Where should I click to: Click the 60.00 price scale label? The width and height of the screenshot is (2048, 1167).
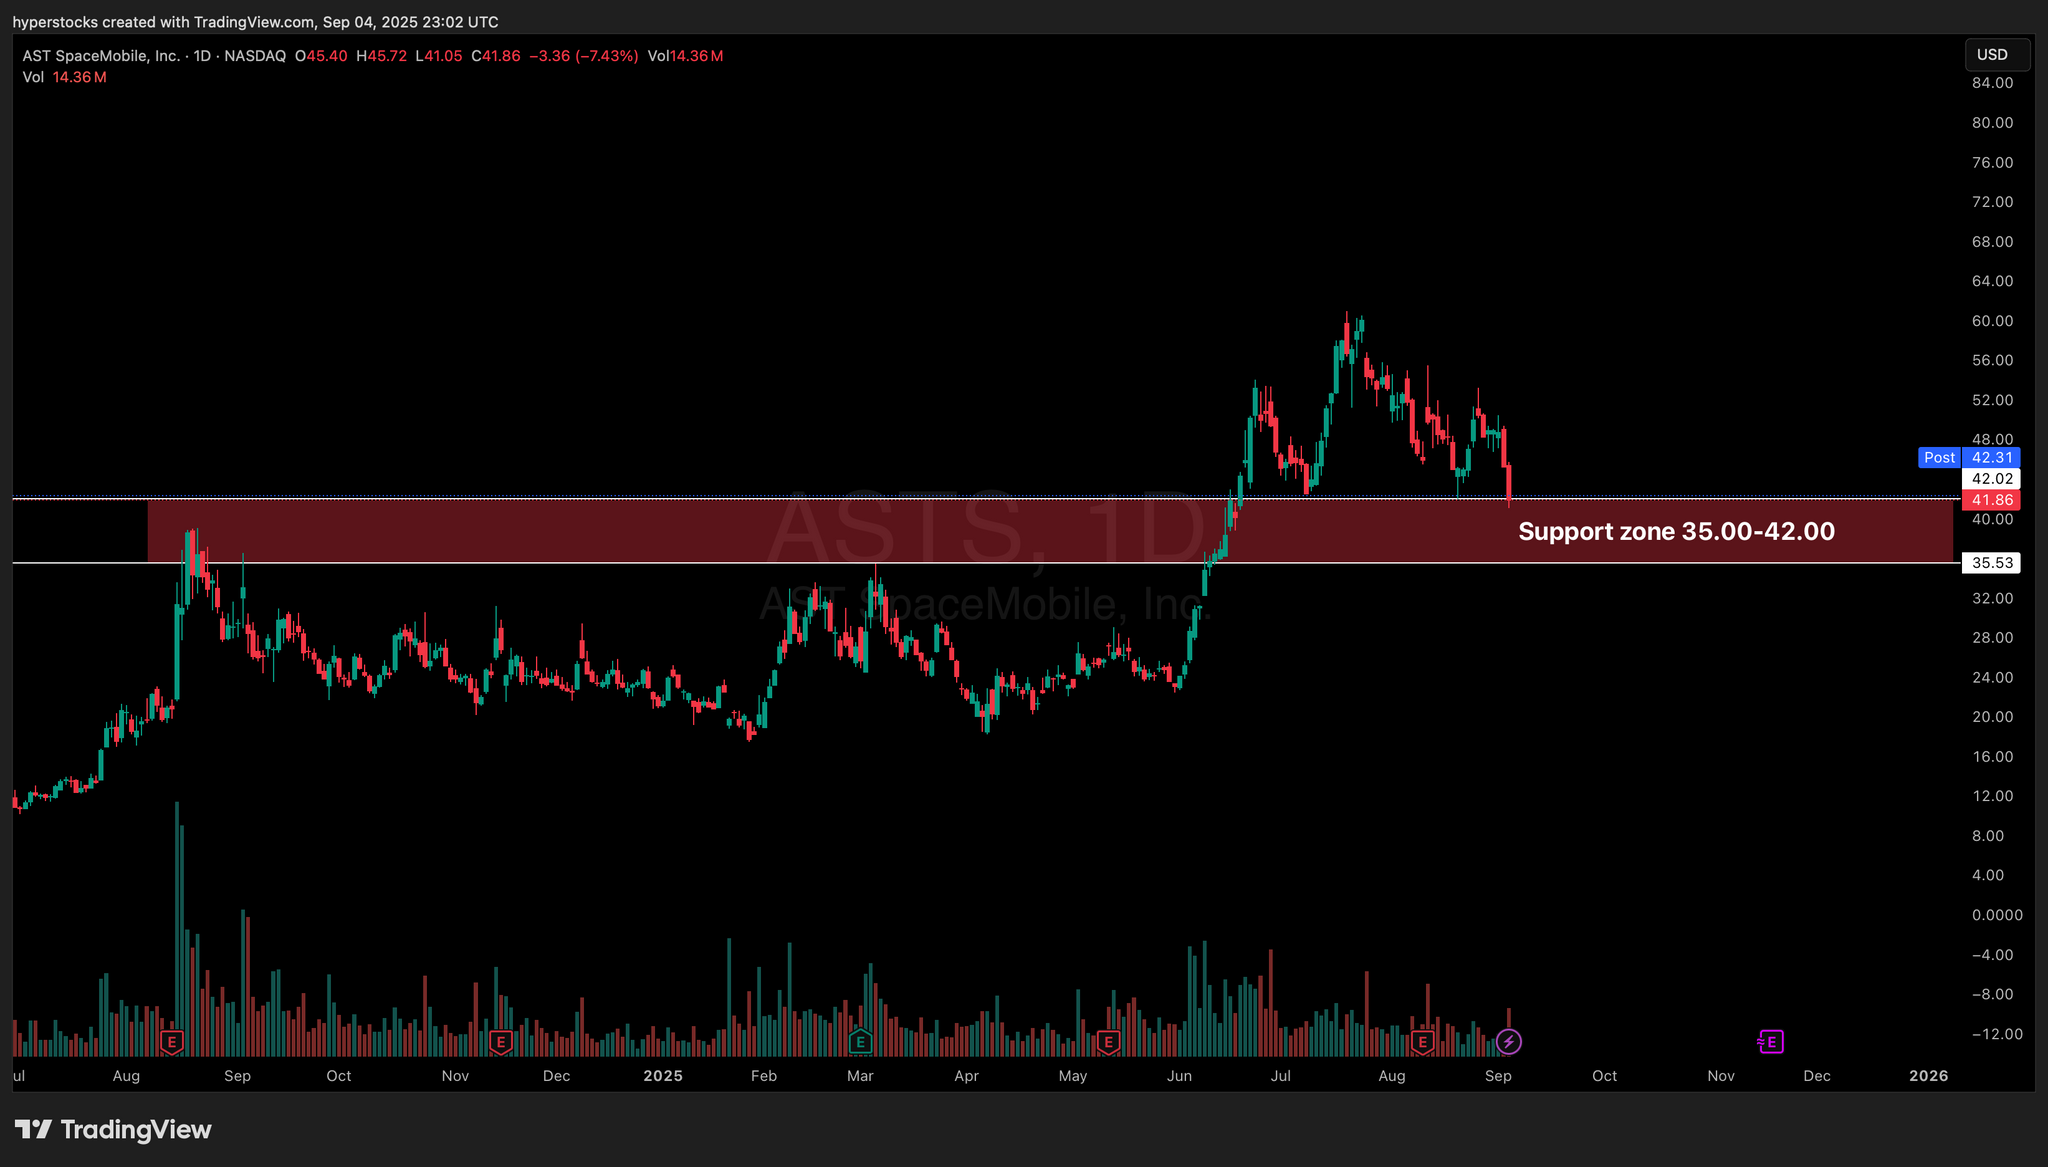[1992, 321]
